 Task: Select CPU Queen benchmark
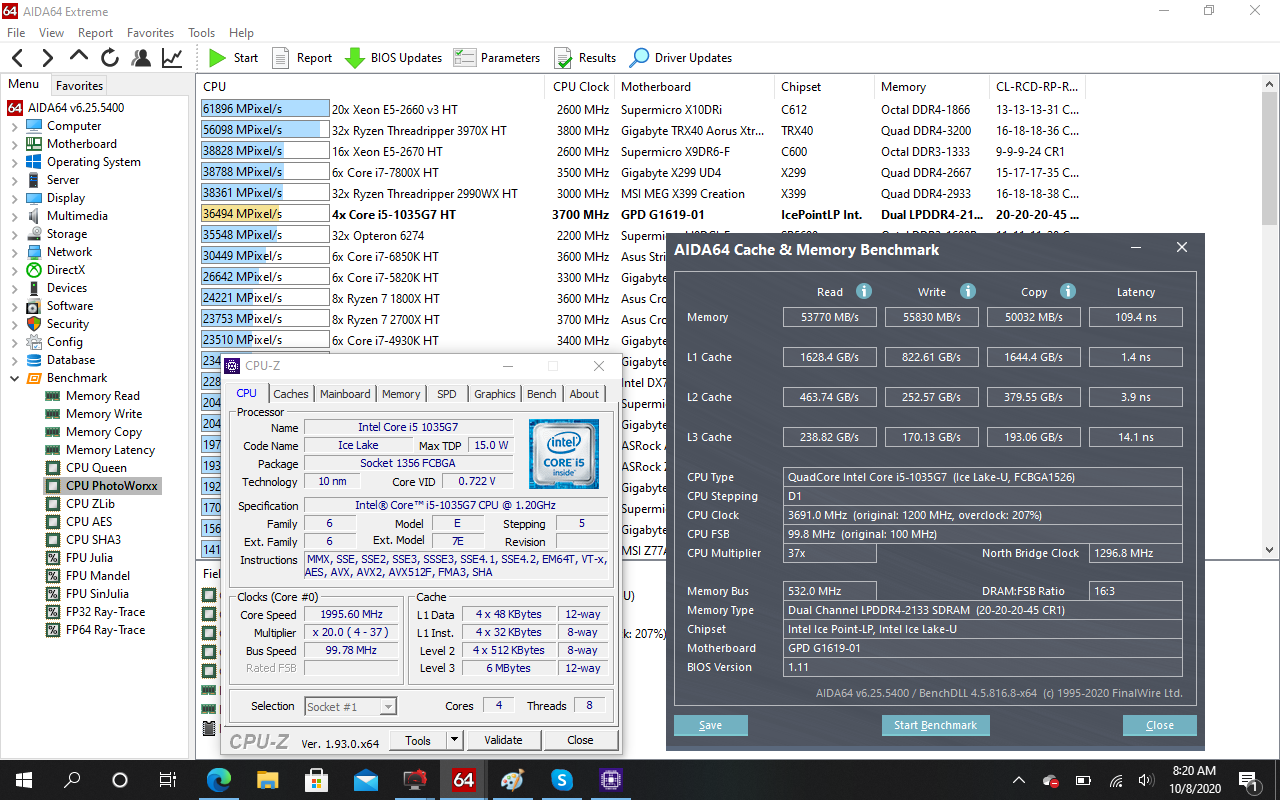(x=96, y=468)
